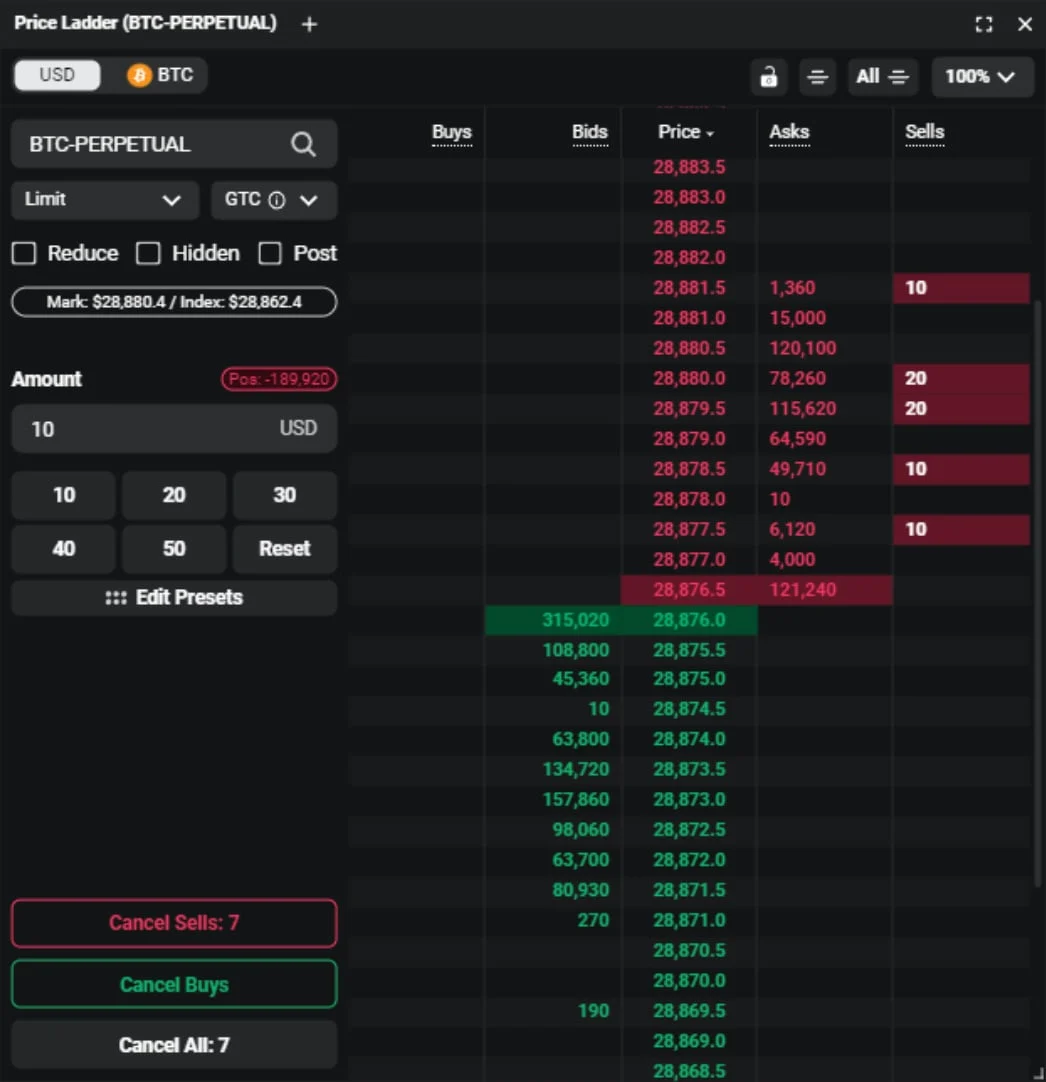The image size is (1046, 1082).
Task: Click ask size 64,590
Action: point(798,439)
